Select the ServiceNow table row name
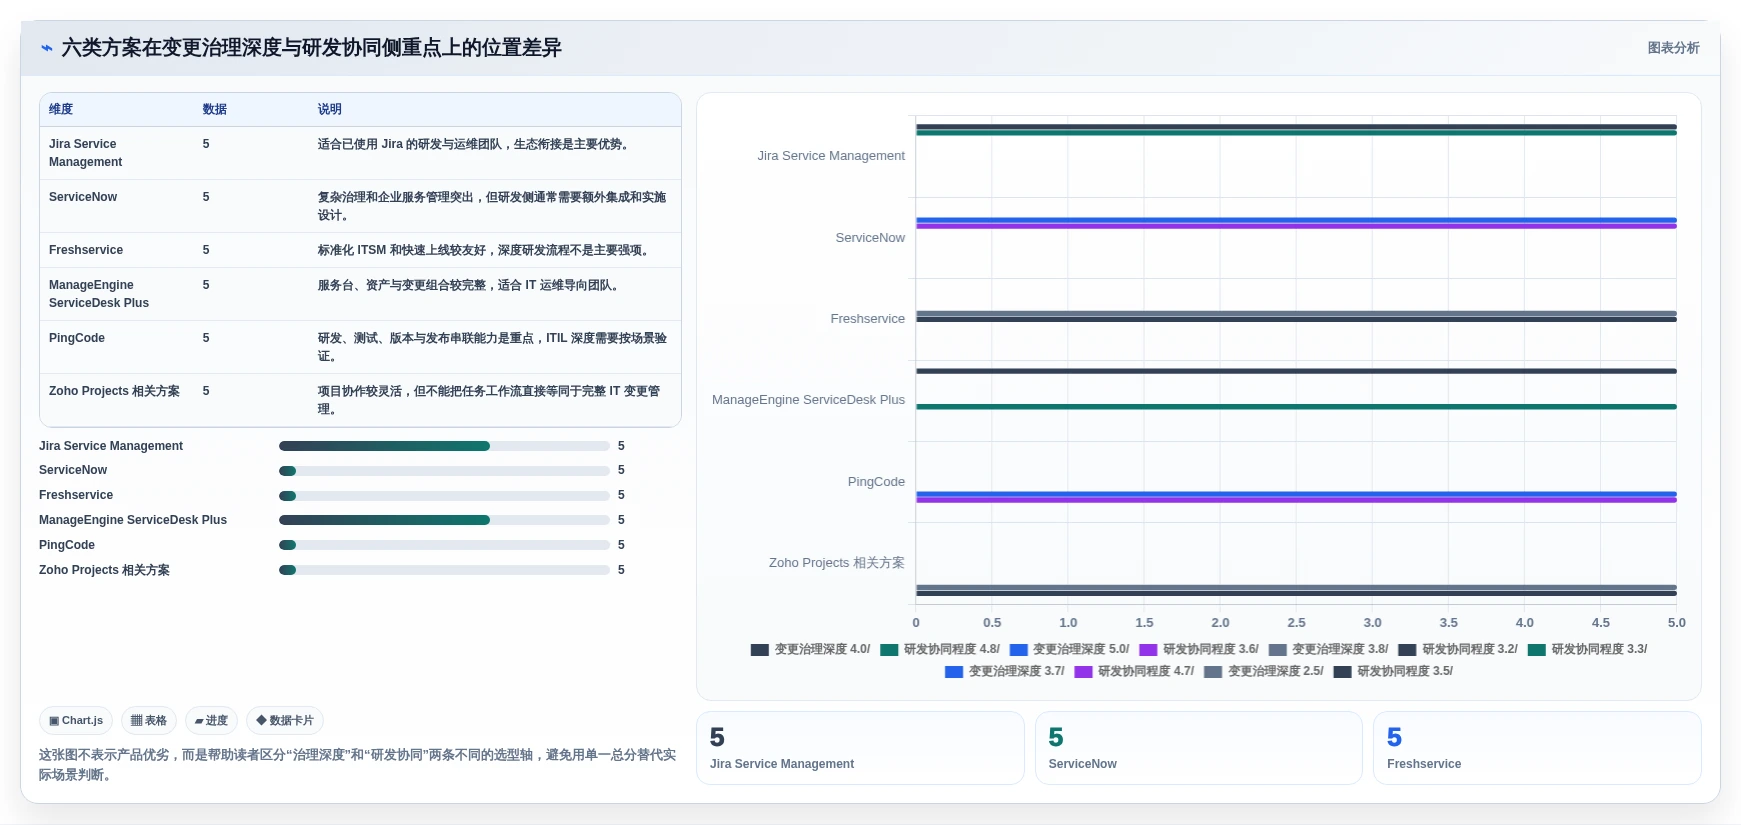Screen dimensions: 1741x825 83,197
